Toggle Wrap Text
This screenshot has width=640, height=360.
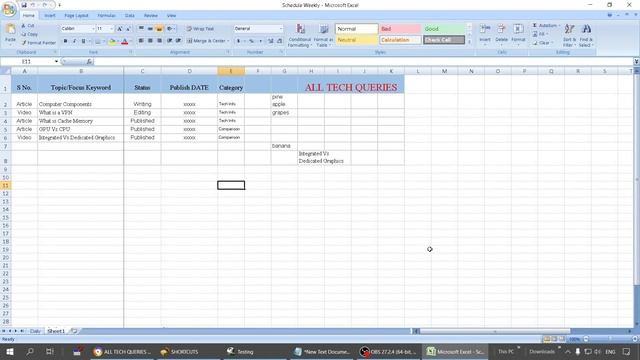[200, 29]
